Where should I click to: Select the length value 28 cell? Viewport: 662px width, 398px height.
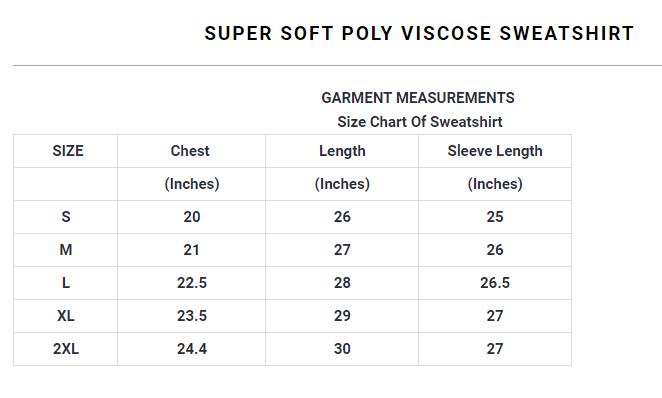[342, 283]
